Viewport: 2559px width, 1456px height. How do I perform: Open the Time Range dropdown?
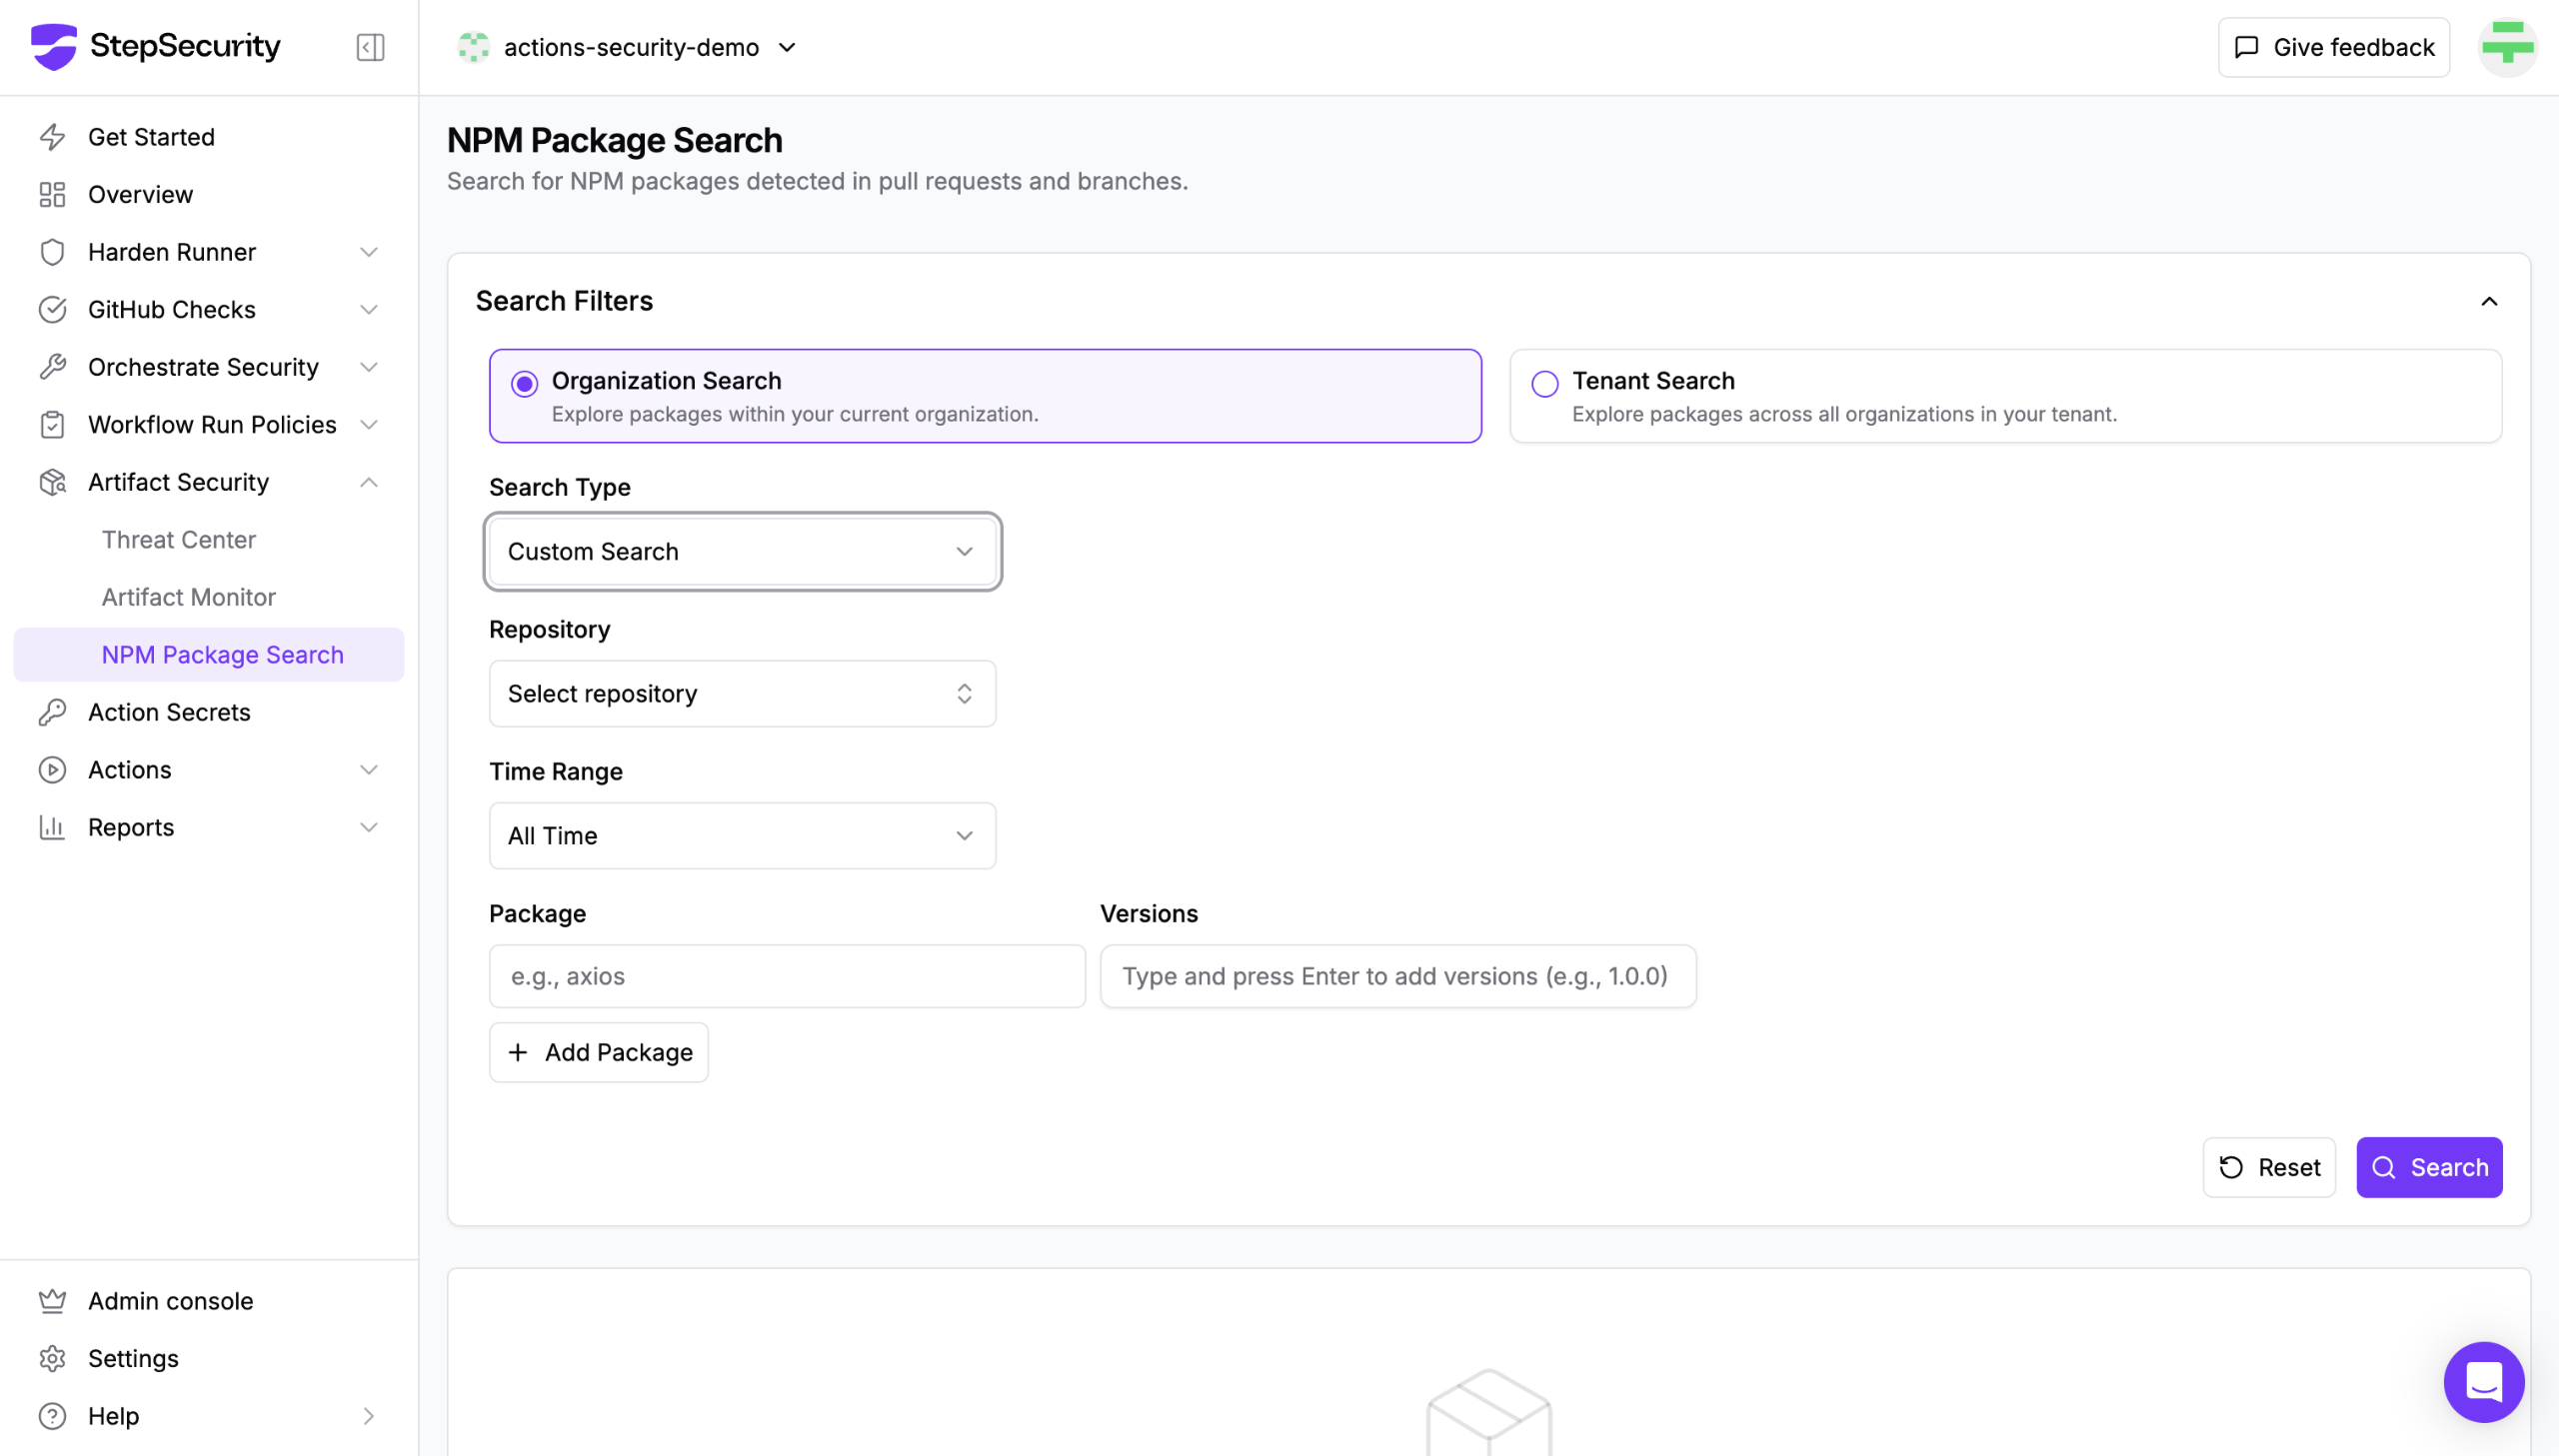coord(742,836)
